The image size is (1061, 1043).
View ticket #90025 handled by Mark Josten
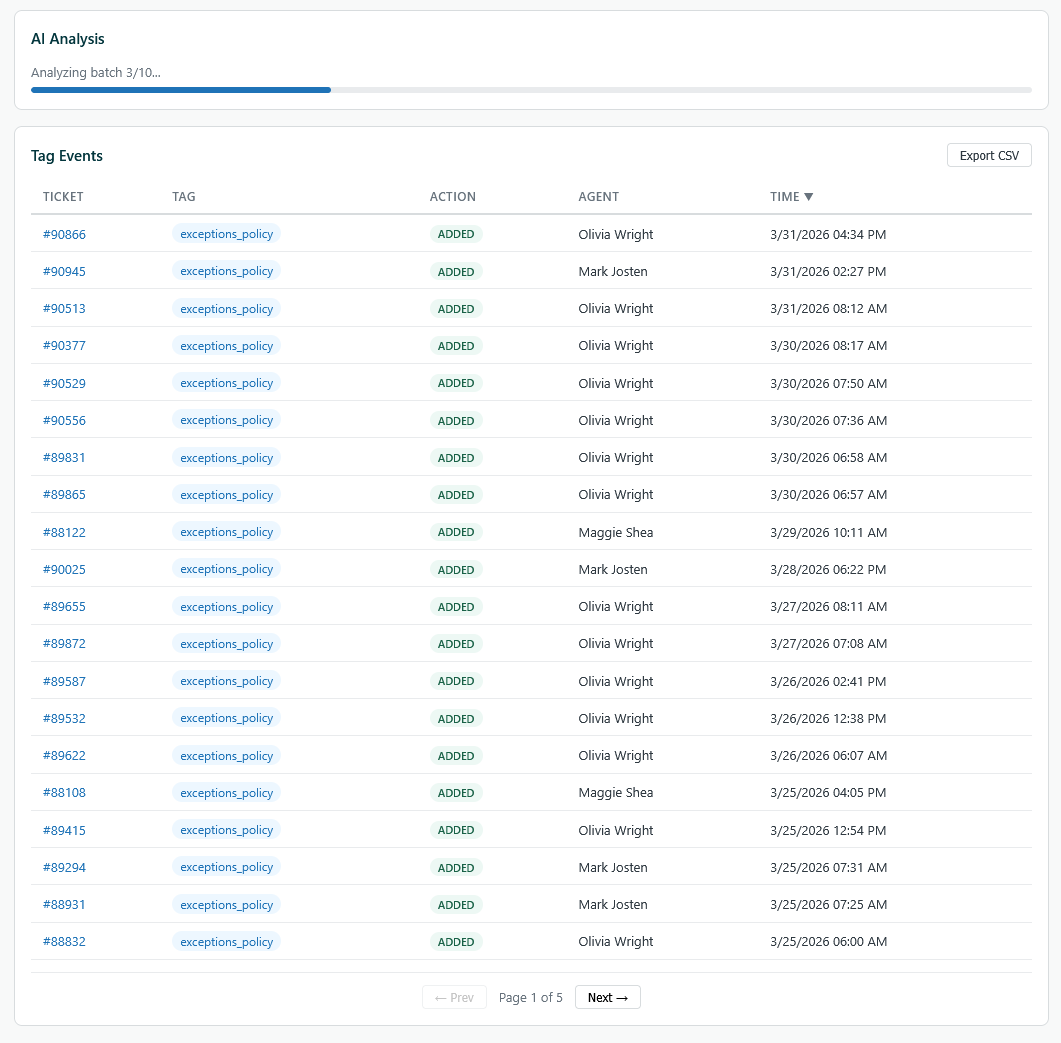point(64,569)
